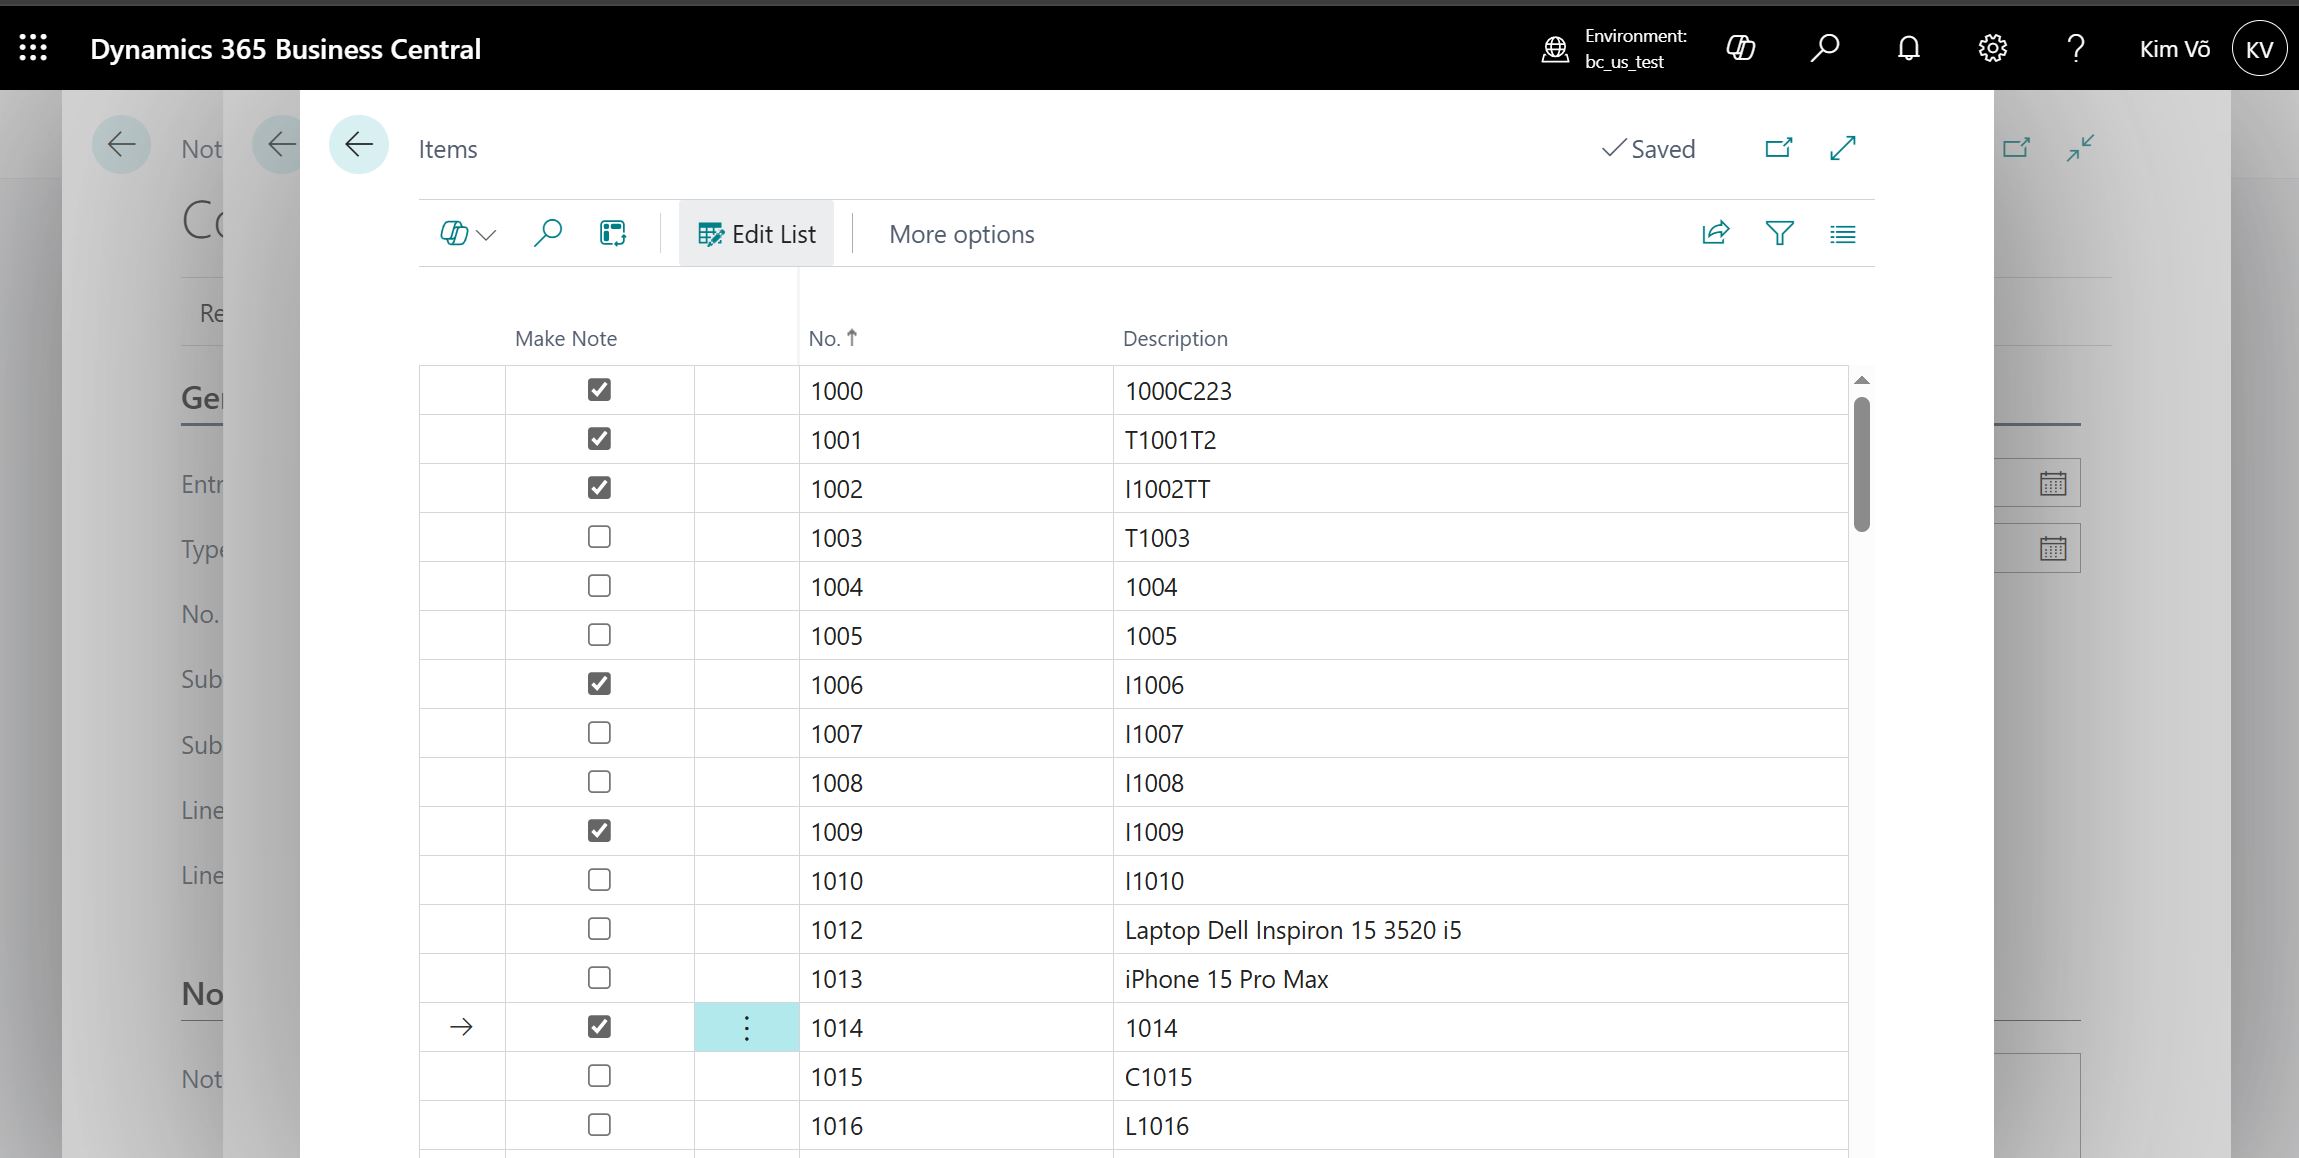Screen dimensions: 2299x1158
Task: Open the Settings gear
Action: (1992, 48)
